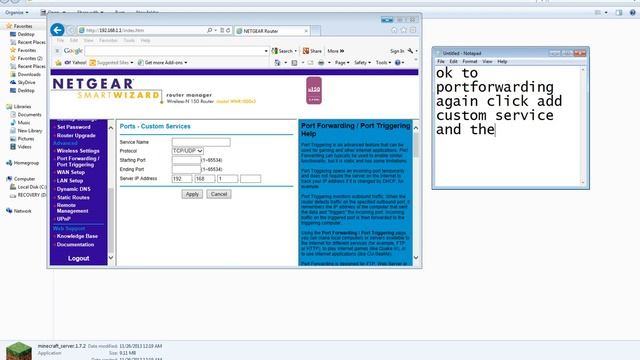The image size is (640, 360).
Task: Click the Starting Port input field
Action: point(186,160)
